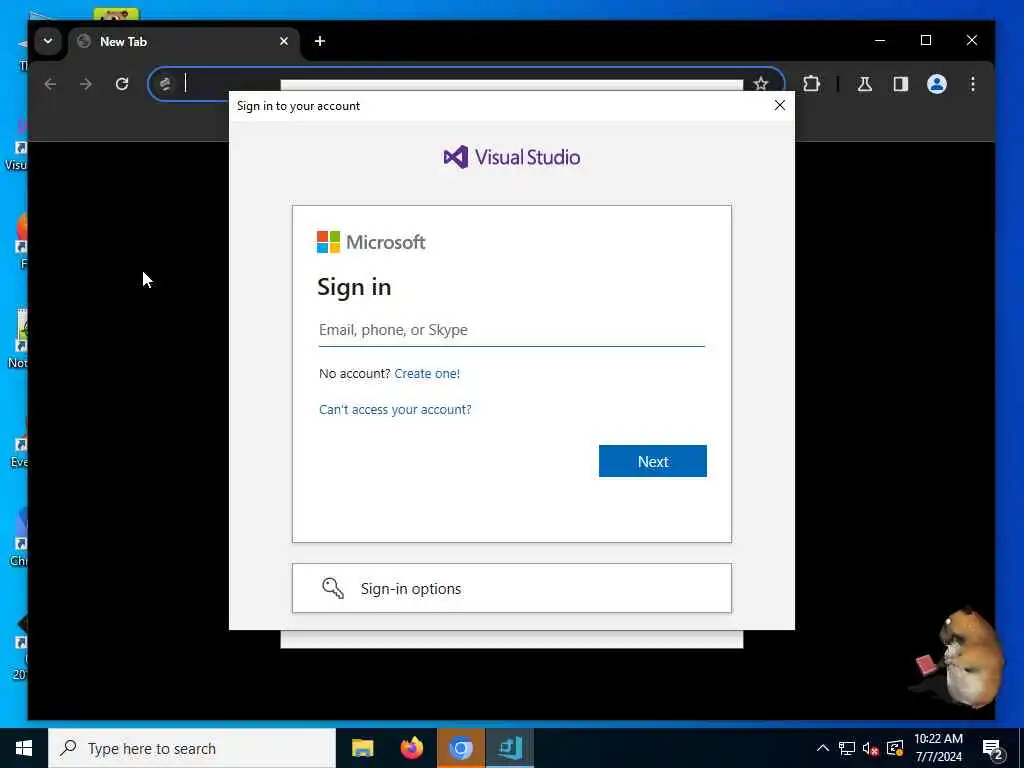The image size is (1024, 768).
Task: Switch to Chrome in taskbar
Action: point(460,748)
